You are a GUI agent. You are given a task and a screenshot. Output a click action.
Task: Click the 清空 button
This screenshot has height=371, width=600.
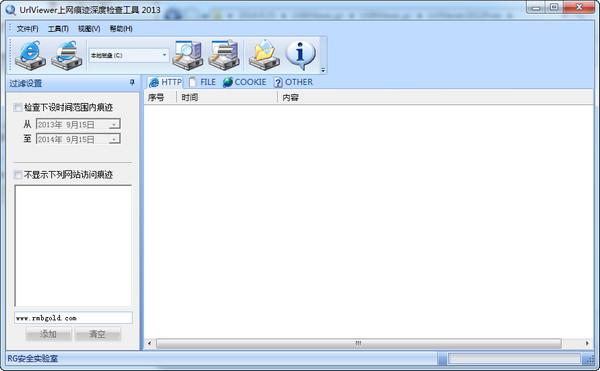(x=98, y=334)
